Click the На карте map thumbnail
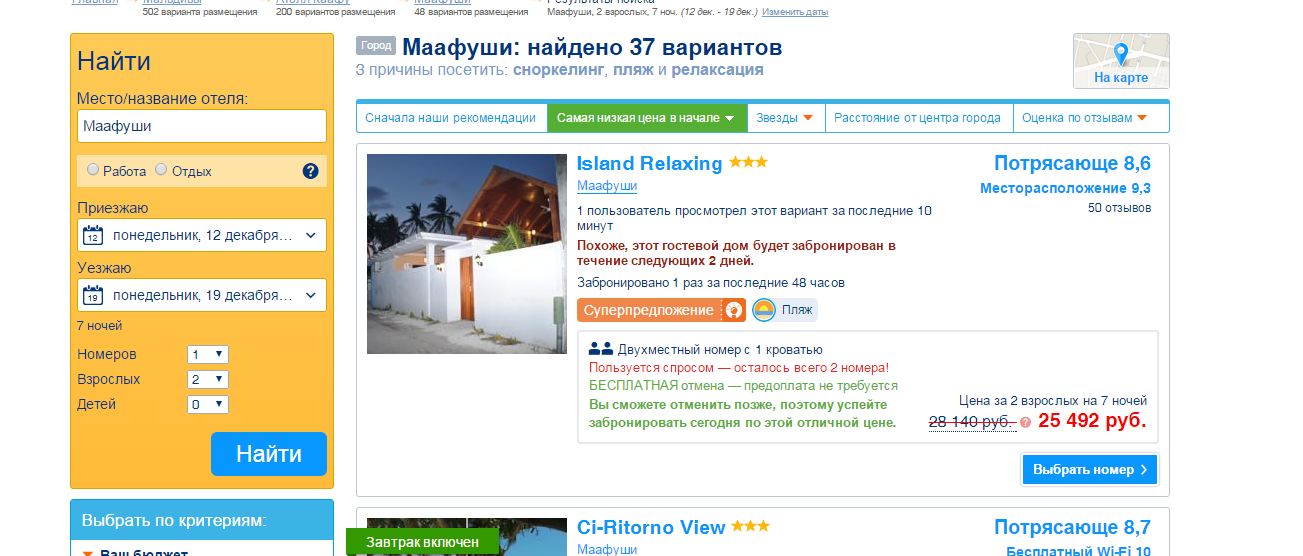 click(x=1121, y=61)
